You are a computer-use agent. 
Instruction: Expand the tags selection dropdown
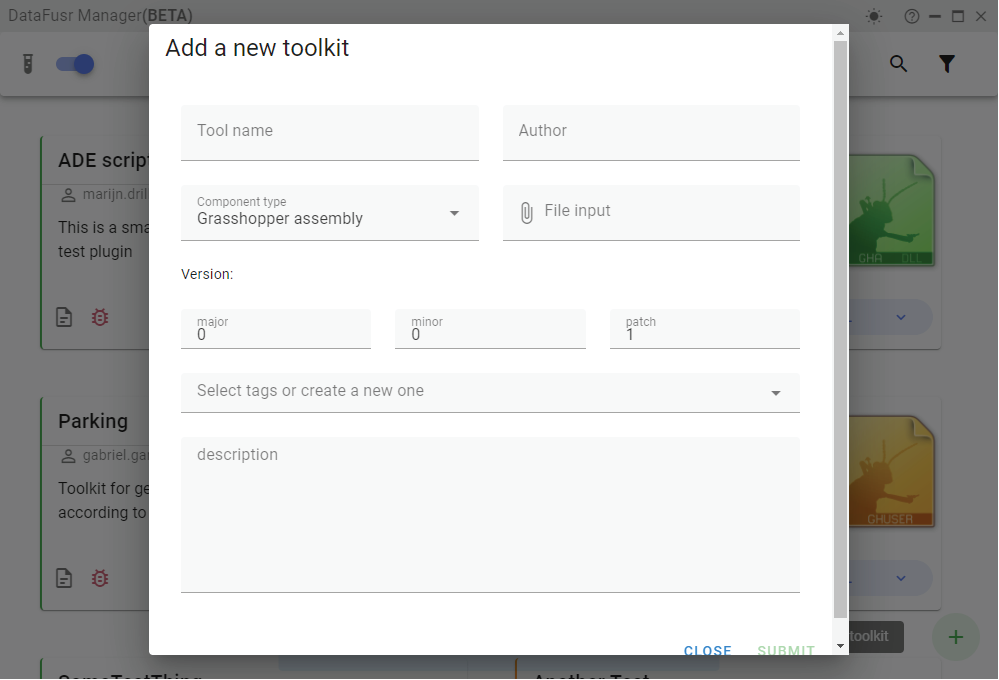775,392
